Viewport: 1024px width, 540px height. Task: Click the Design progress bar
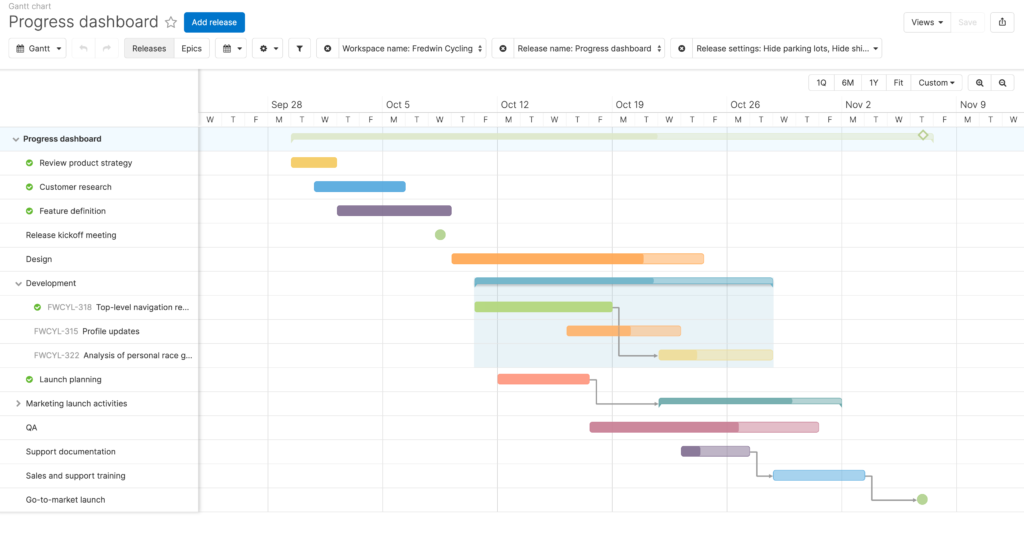pos(578,259)
